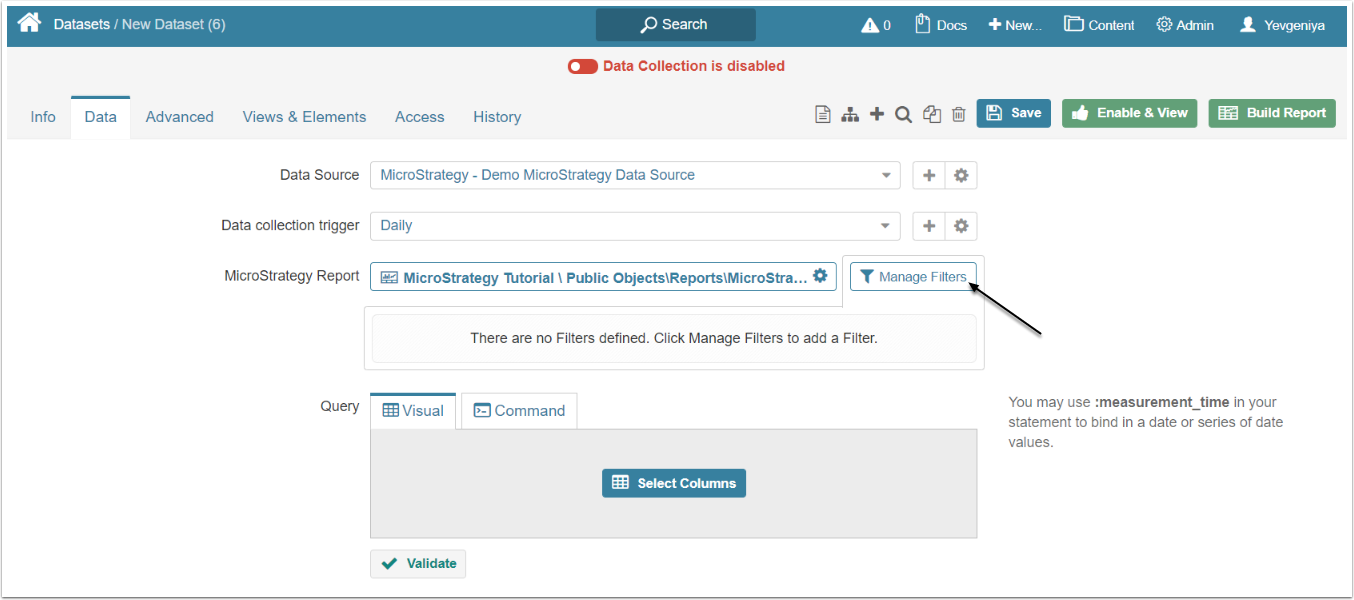Switch to the Command query tab

[519, 411]
